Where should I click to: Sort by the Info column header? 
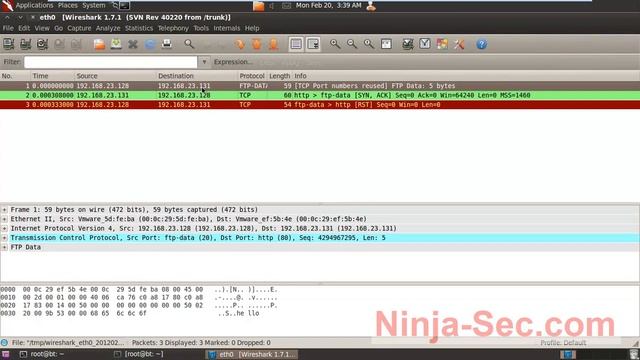click(x=466, y=76)
